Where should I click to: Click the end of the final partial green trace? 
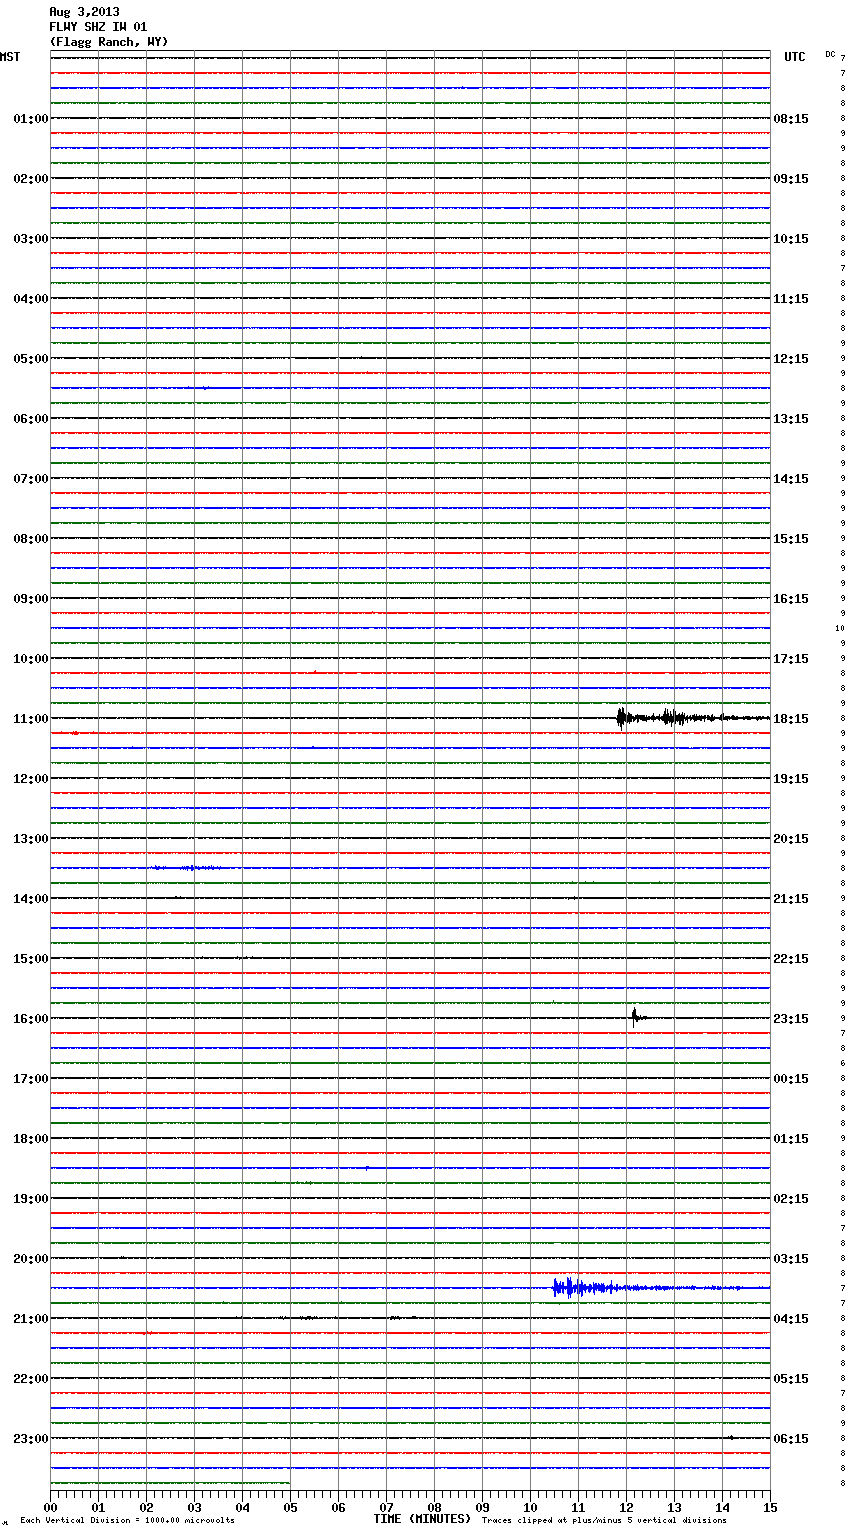coord(289,1483)
